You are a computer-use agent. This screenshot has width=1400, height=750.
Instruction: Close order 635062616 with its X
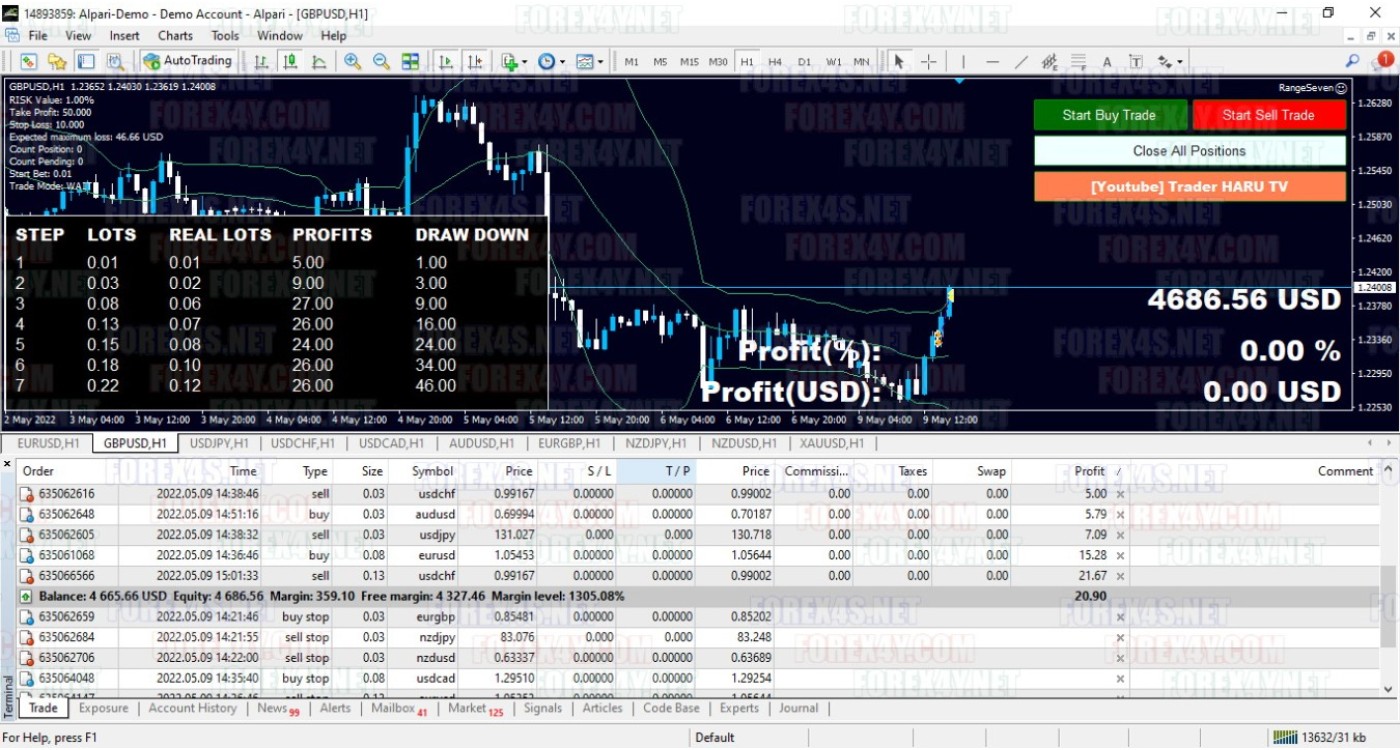(1120, 494)
